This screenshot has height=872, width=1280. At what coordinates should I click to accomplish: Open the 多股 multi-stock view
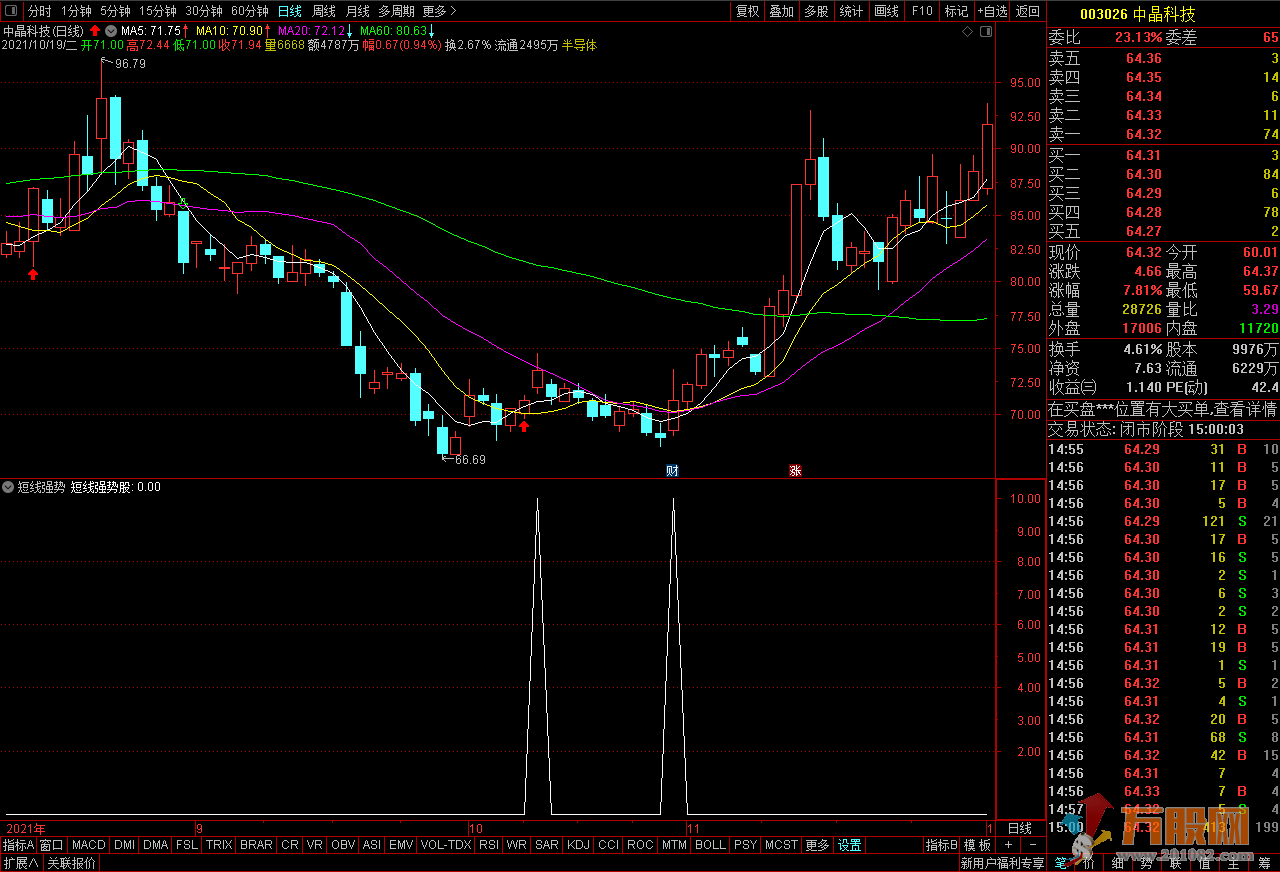(817, 11)
